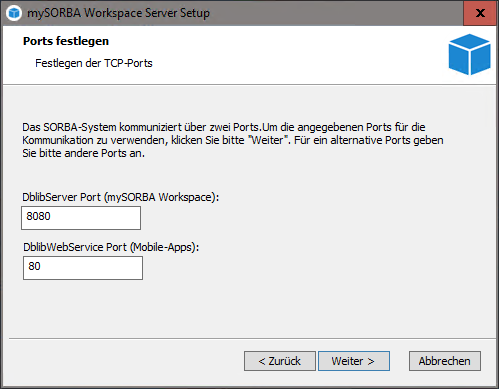Image resolution: width=499 pixels, height=389 pixels.
Task: Click the large blue cube logo
Action: click(469, 54)
